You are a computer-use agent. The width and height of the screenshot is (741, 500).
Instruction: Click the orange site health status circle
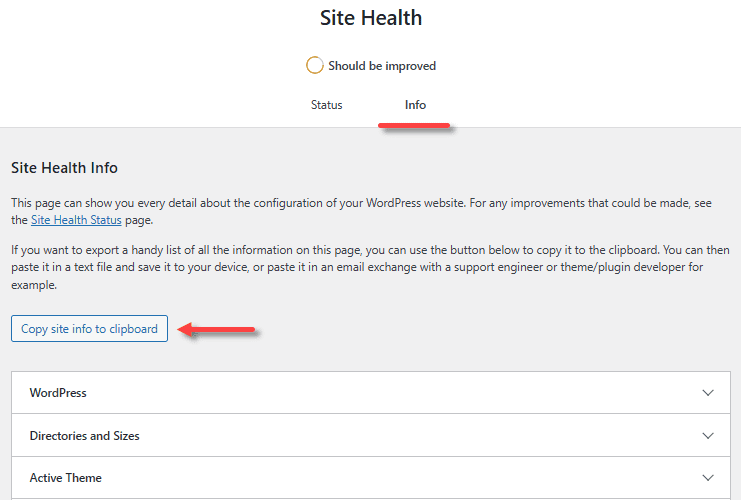pyautogui.click(x=315, y=66)
